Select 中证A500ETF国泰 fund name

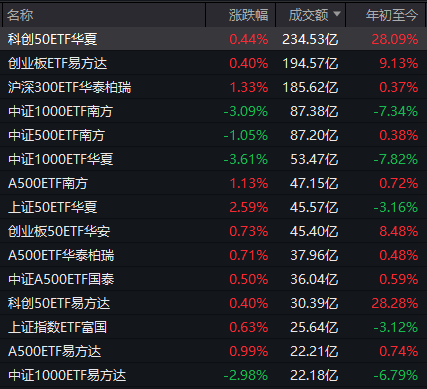[x=61, y=279]
